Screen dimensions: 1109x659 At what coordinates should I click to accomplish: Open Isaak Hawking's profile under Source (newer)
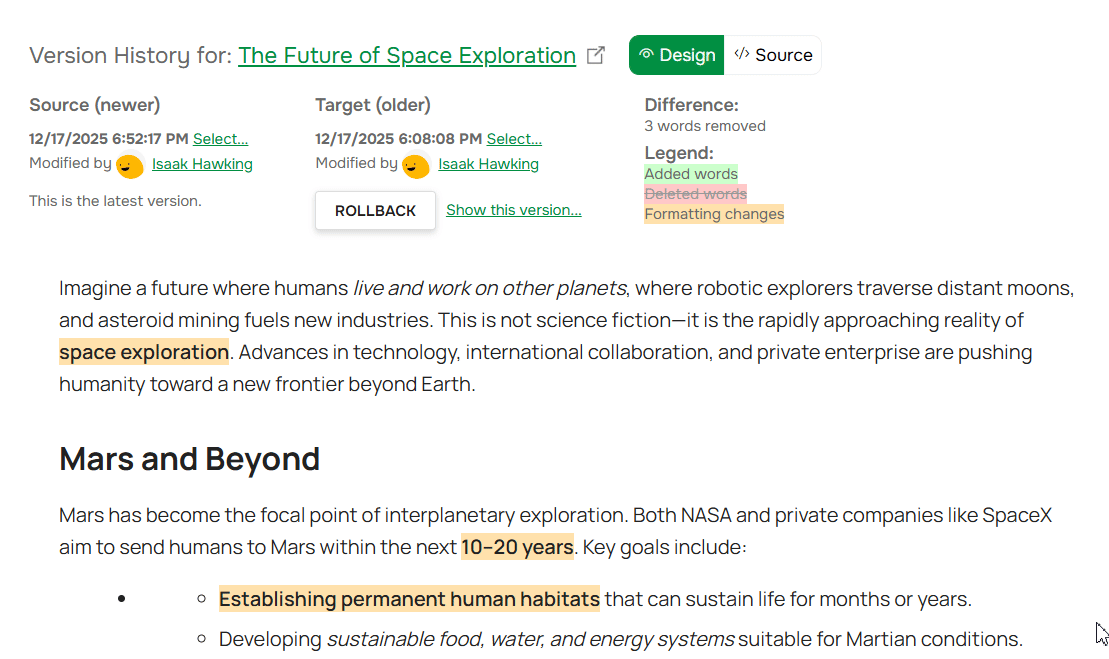click(202, 164)
